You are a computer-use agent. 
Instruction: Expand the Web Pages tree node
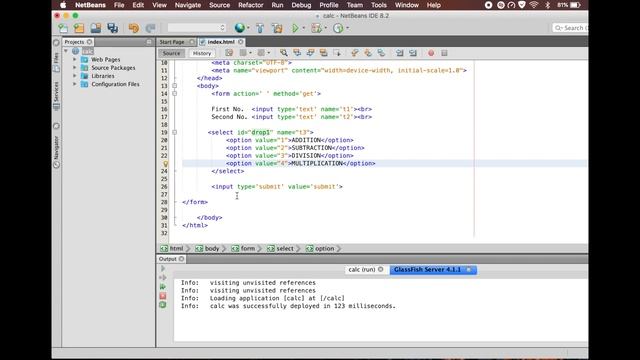75,60
